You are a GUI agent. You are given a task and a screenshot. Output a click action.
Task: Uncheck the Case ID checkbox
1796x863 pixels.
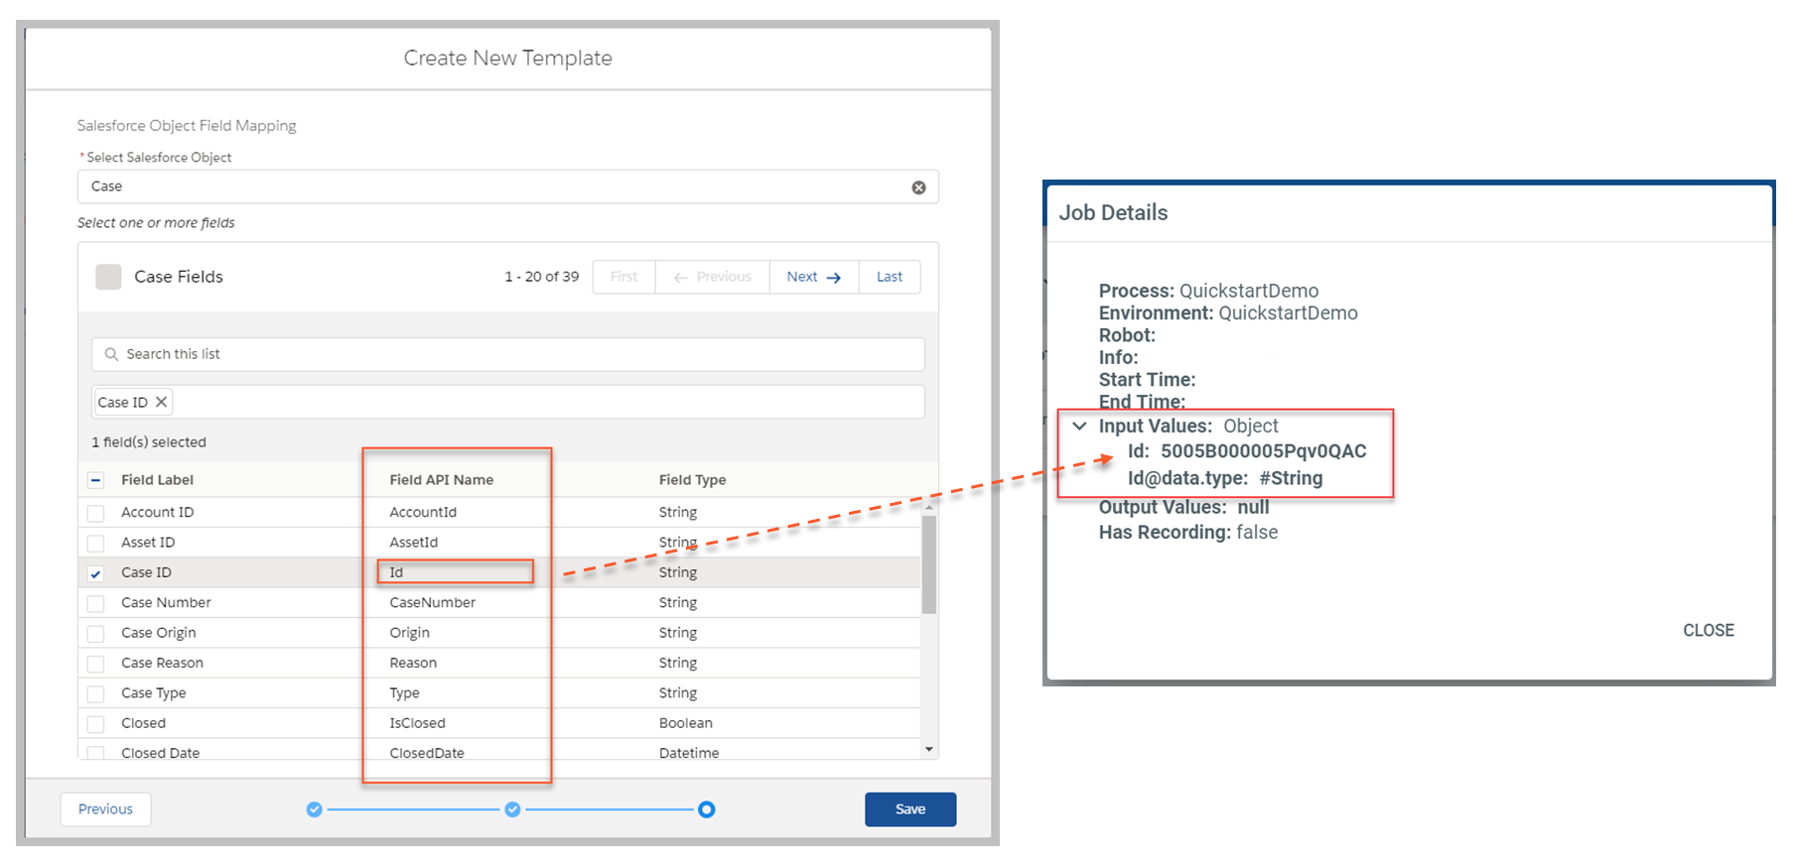96,573
